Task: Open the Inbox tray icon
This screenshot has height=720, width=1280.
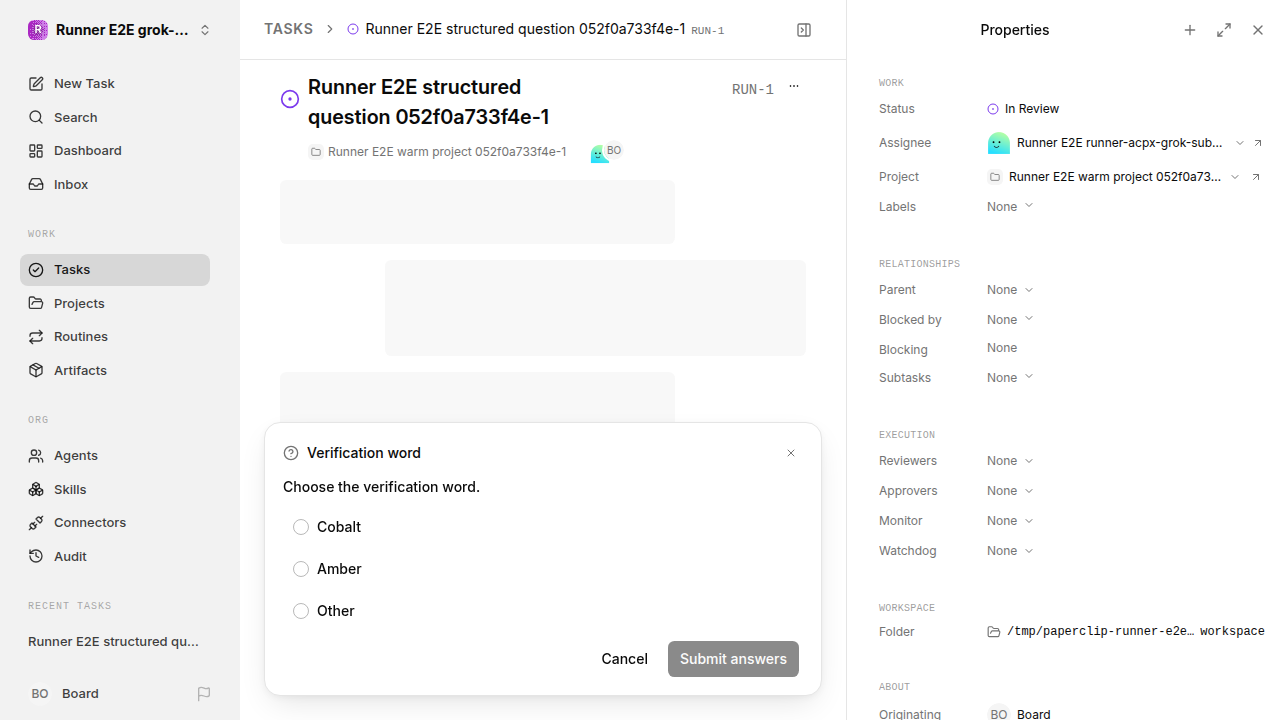Action: [36, 185]
